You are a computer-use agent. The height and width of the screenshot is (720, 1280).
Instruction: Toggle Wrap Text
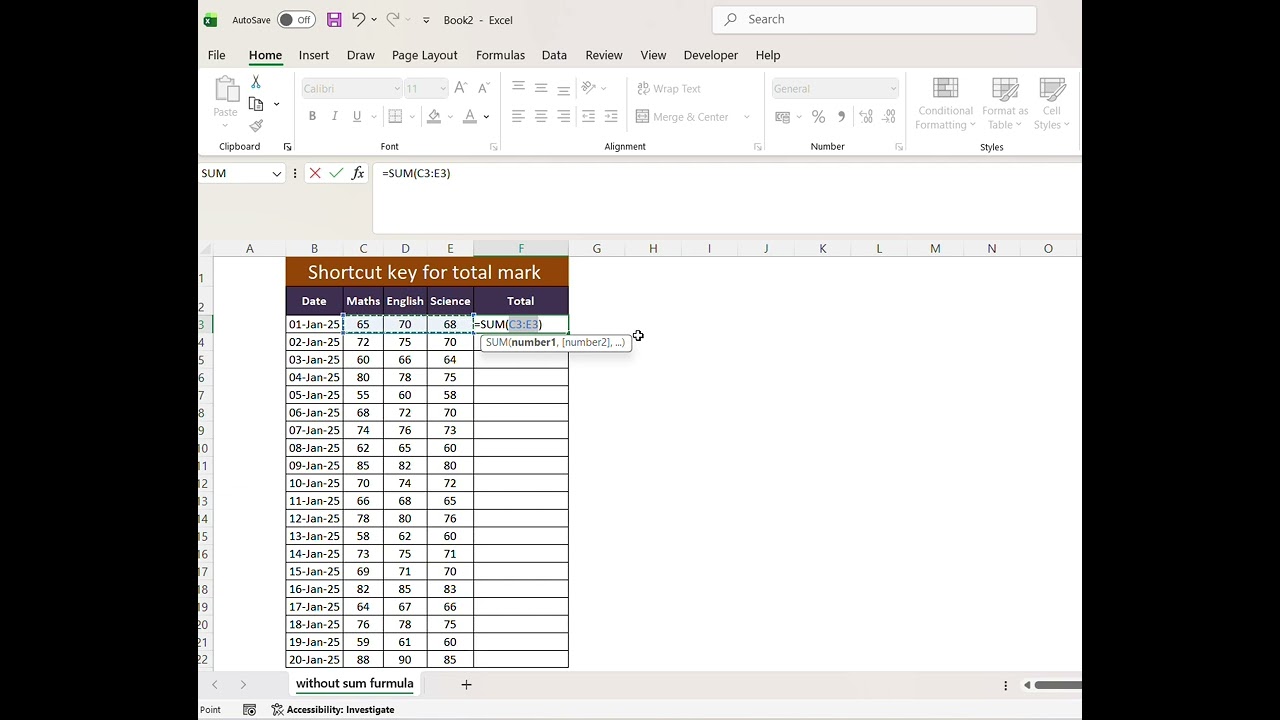(x=669, y=89)
